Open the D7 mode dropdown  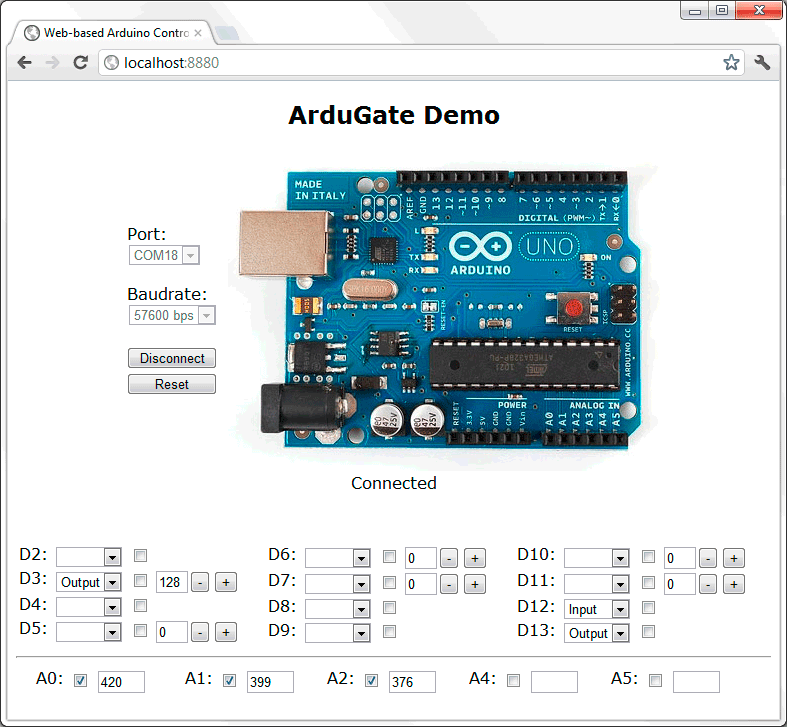338,584
